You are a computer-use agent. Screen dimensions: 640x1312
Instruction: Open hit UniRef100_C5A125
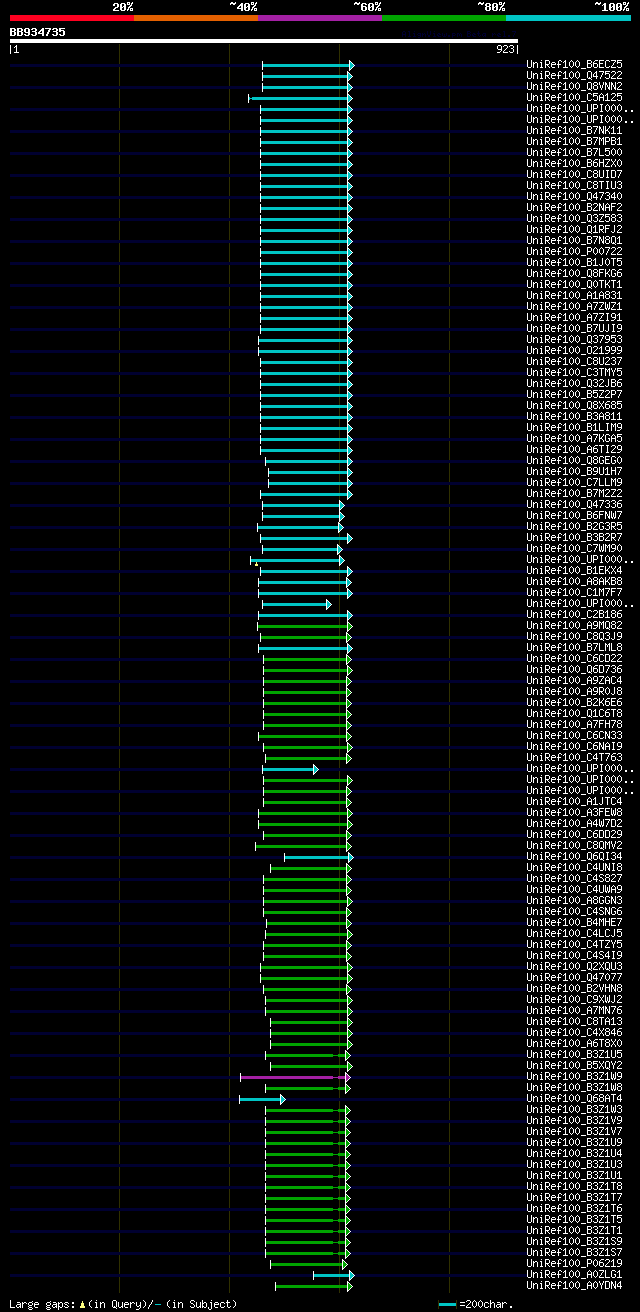576,97
